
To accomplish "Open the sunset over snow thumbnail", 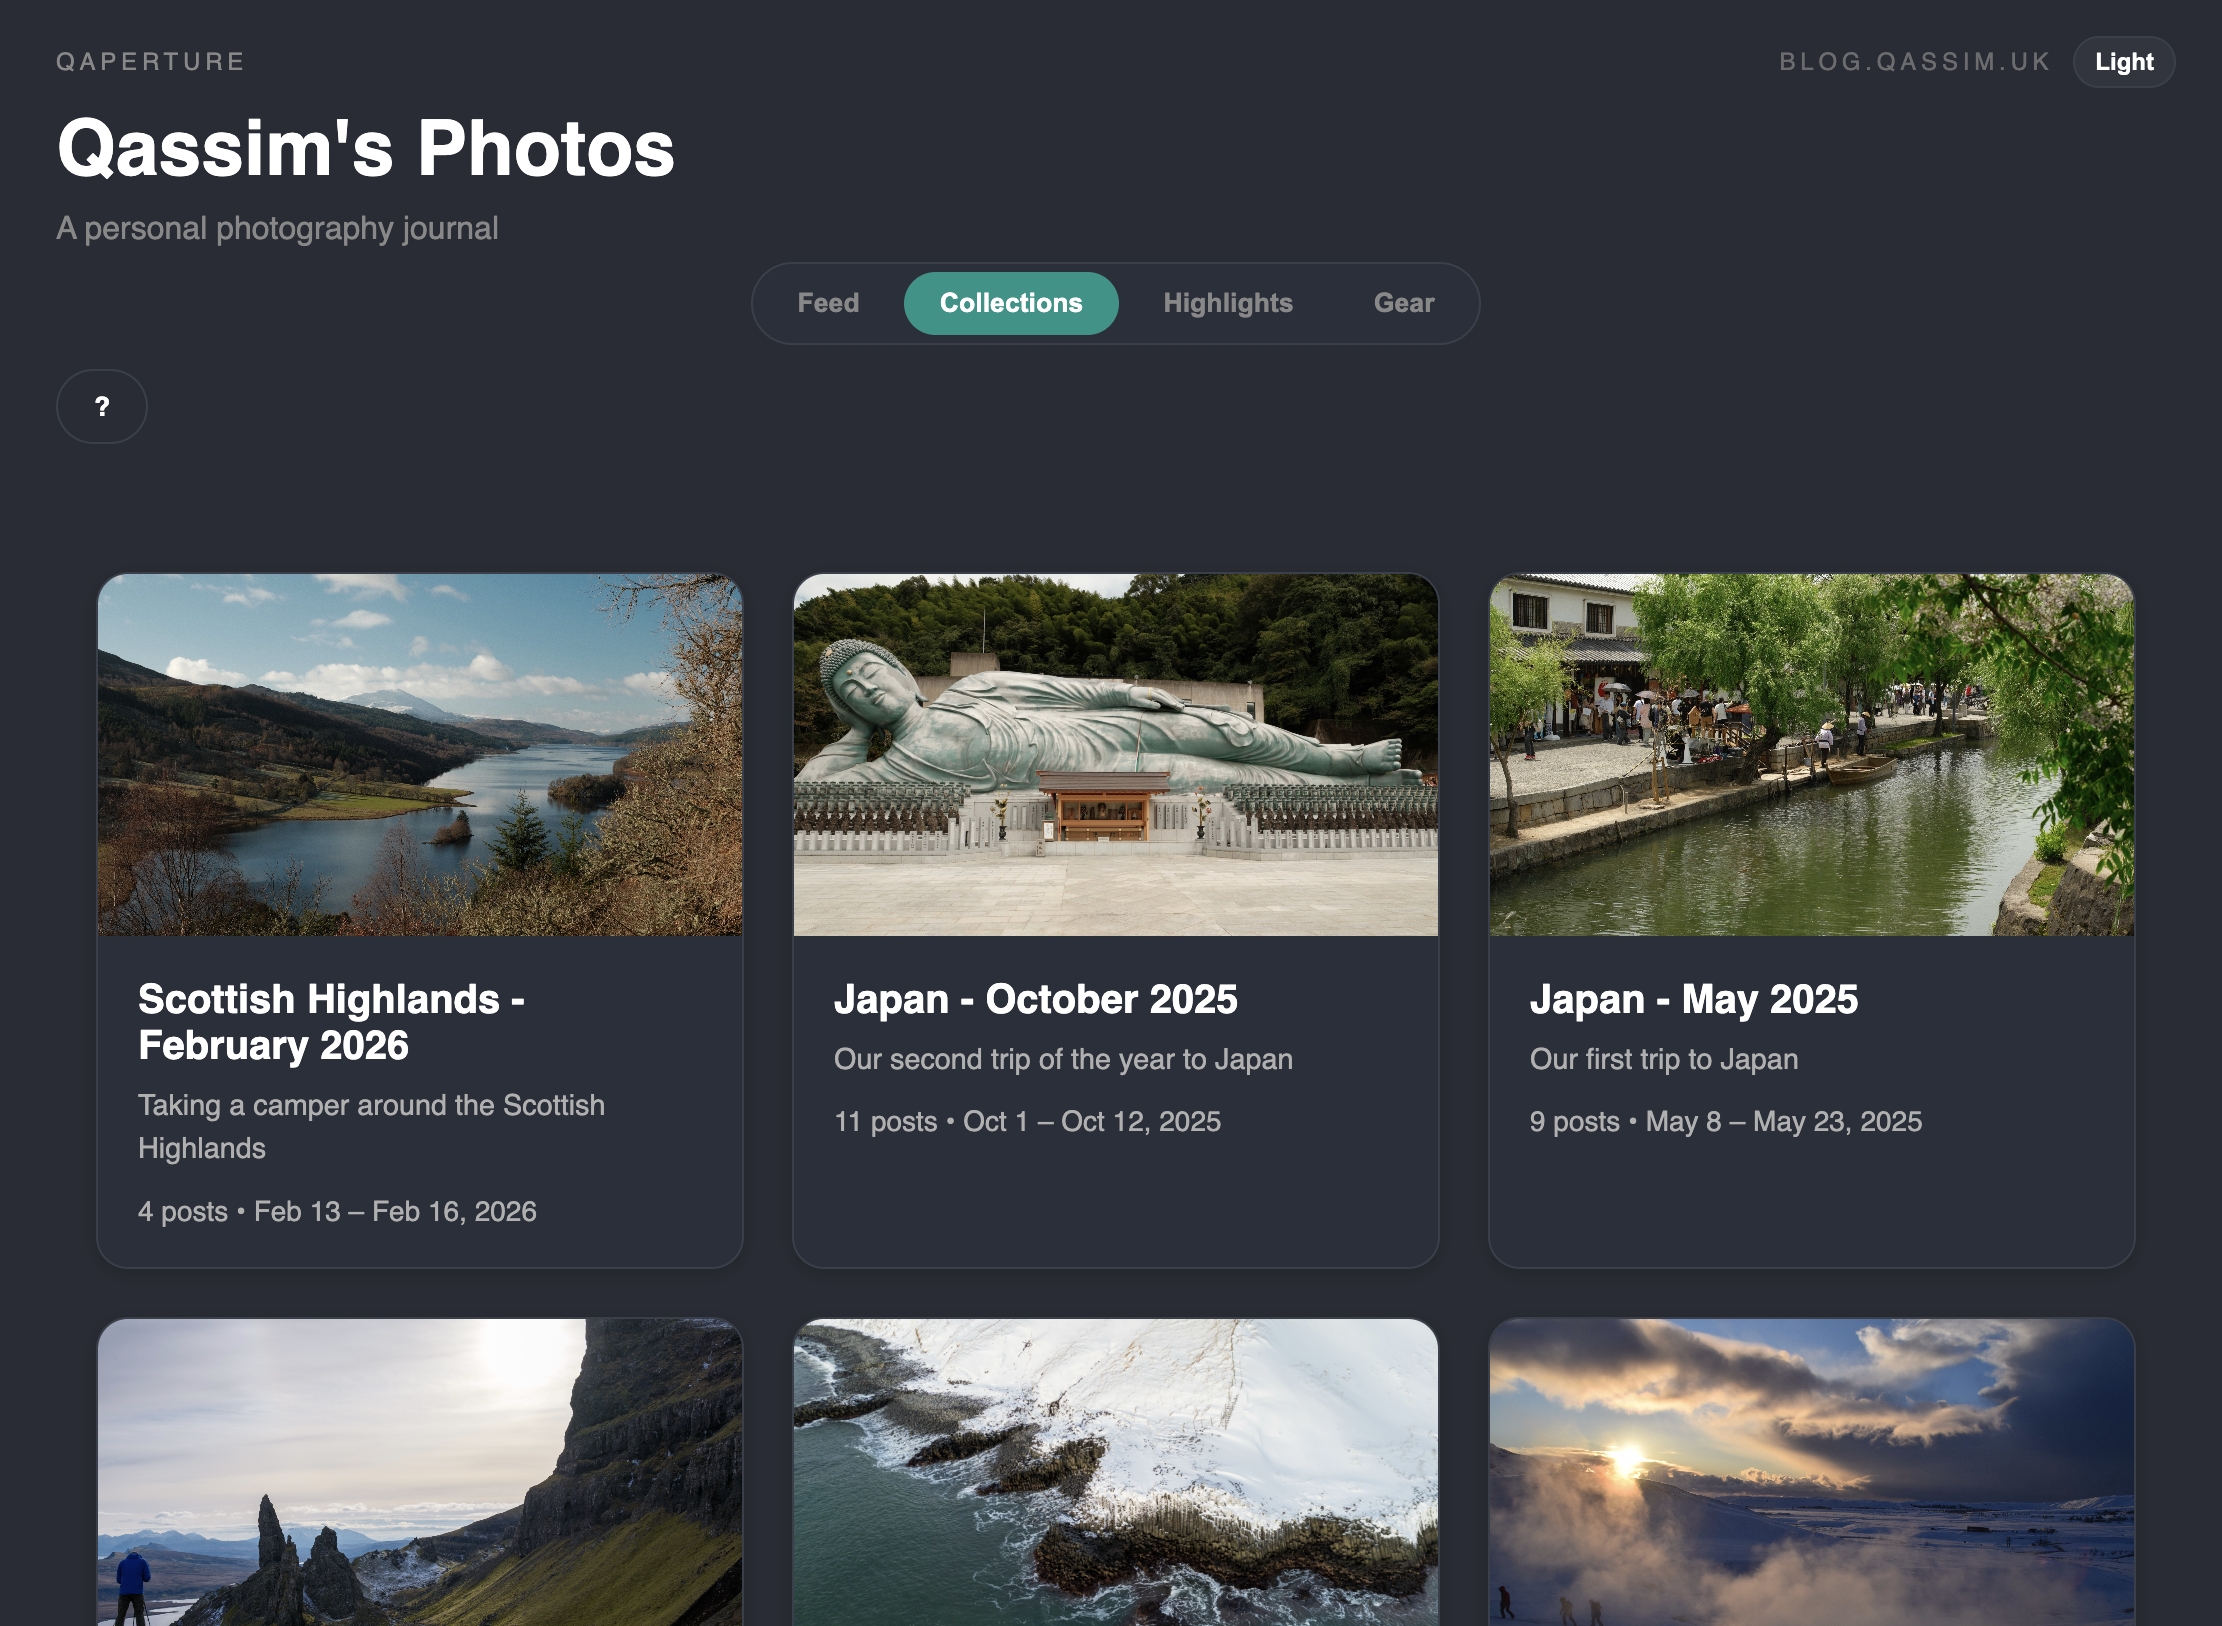I will (1811, 1472).
